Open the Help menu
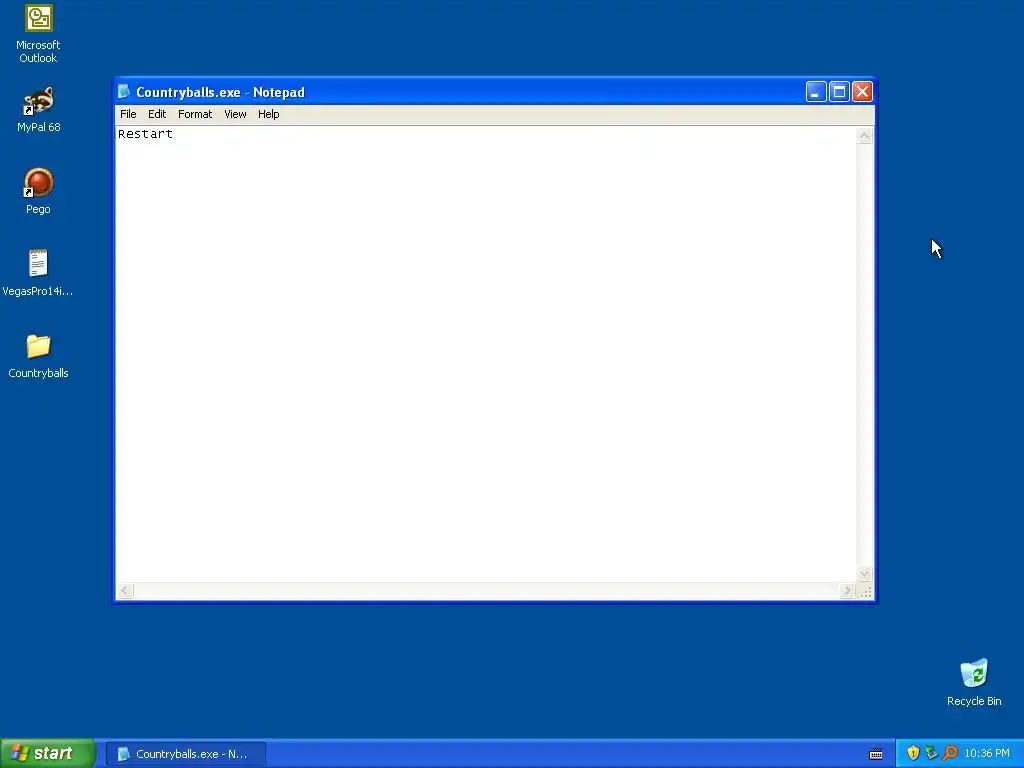The image size is (1024, 768). coord(268,114)
